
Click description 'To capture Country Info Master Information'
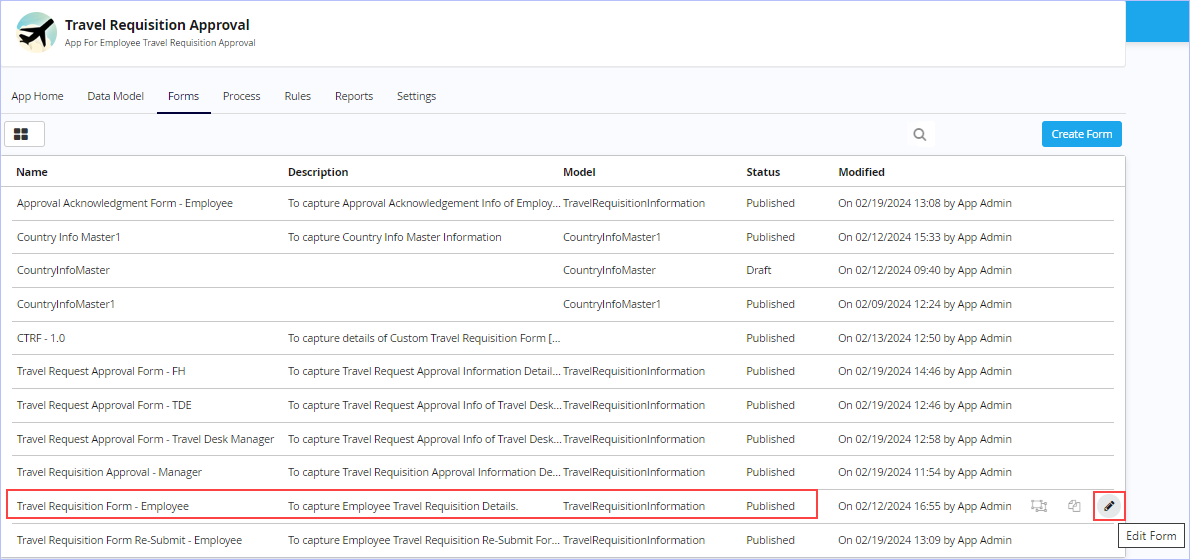(x=395, y=237)
